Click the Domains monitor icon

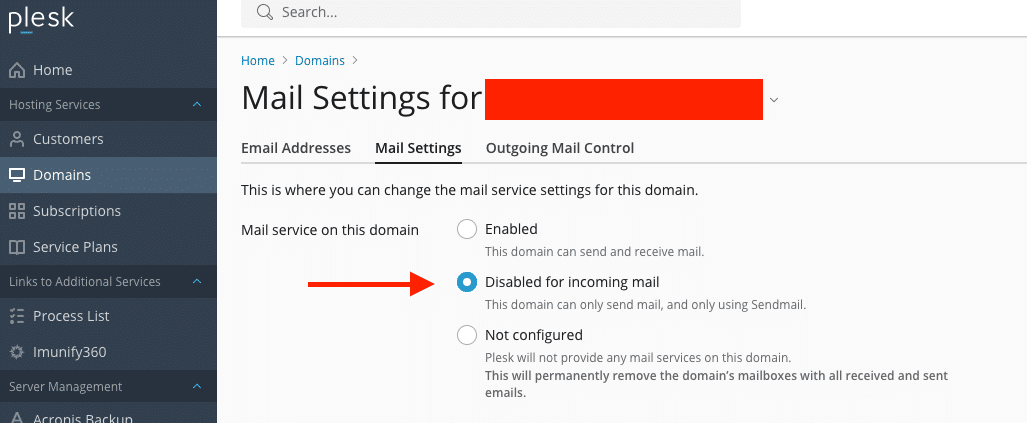(16, 175)
